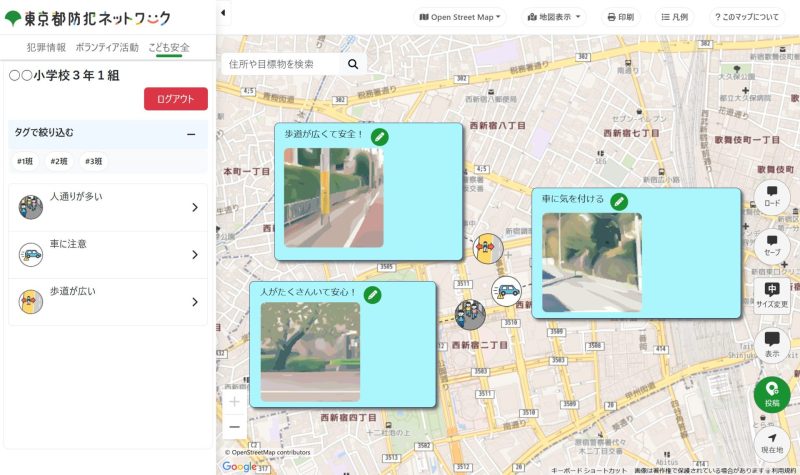Click the 住所や目標物を検索 search field
Viewport: 800px width, 475px height.
pyautogui.click(x=282, y=64)
